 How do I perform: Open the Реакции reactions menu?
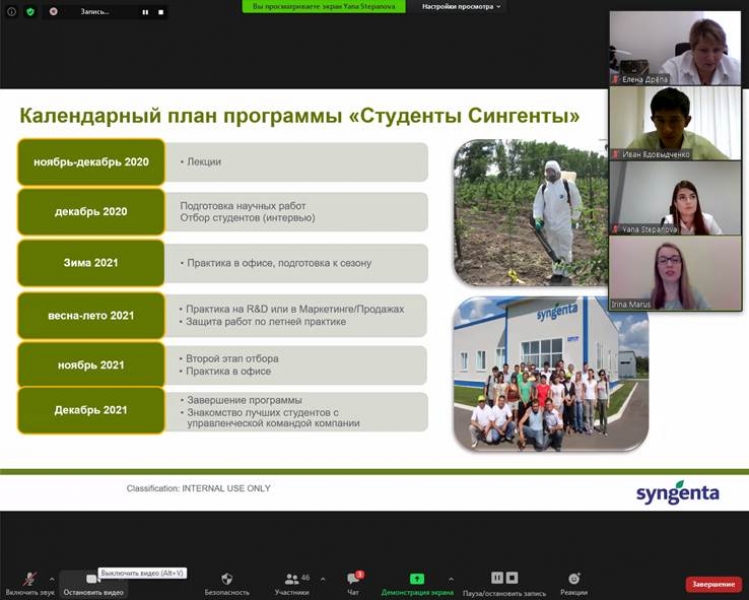click(x=574, y=584)
